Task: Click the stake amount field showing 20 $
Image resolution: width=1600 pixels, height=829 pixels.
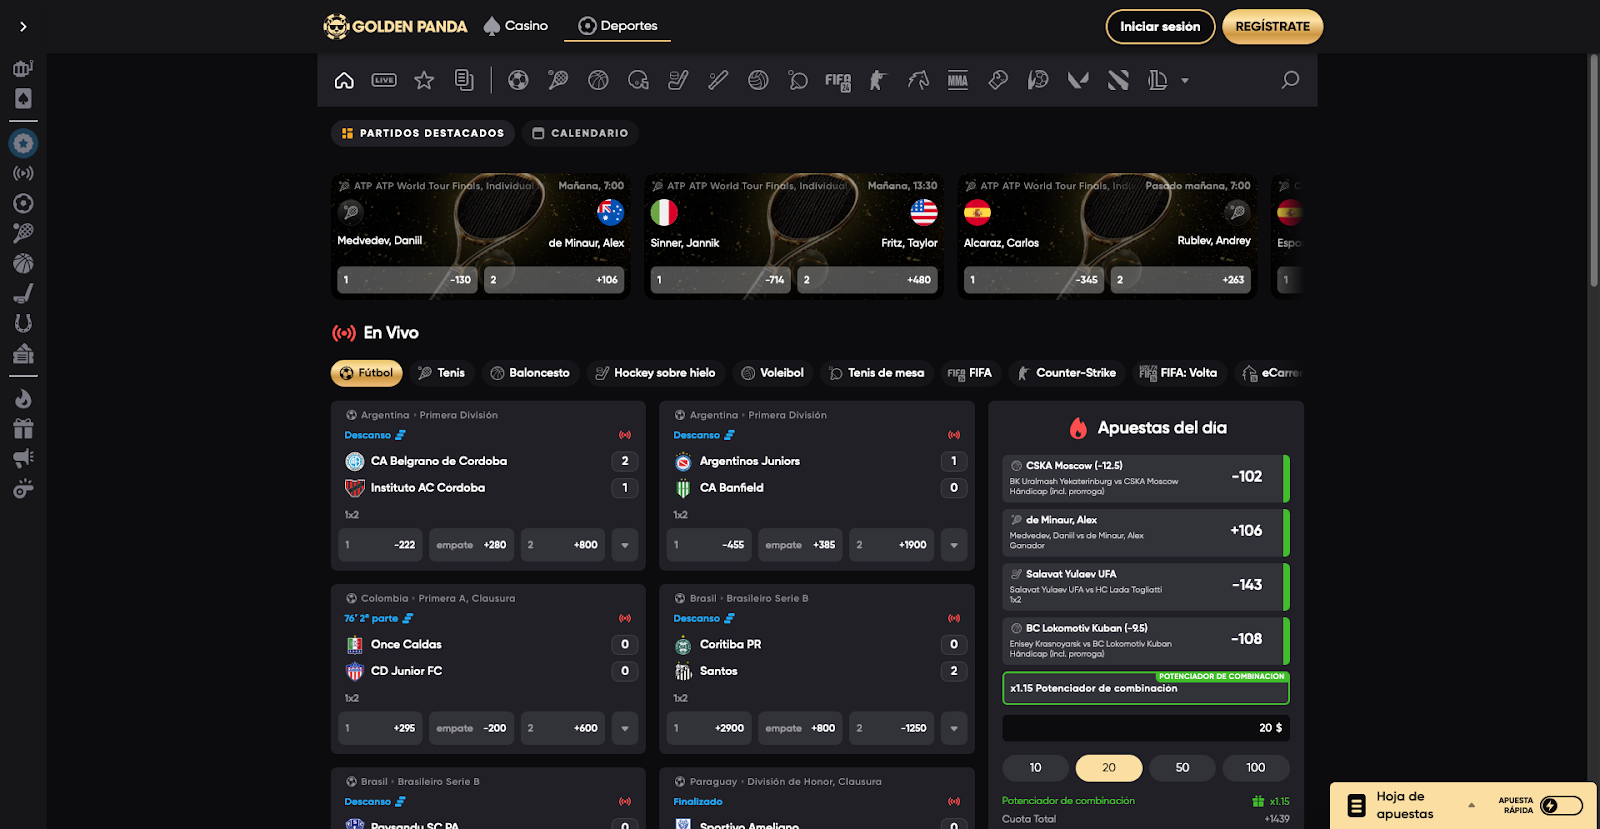Action: (1146, 728)
